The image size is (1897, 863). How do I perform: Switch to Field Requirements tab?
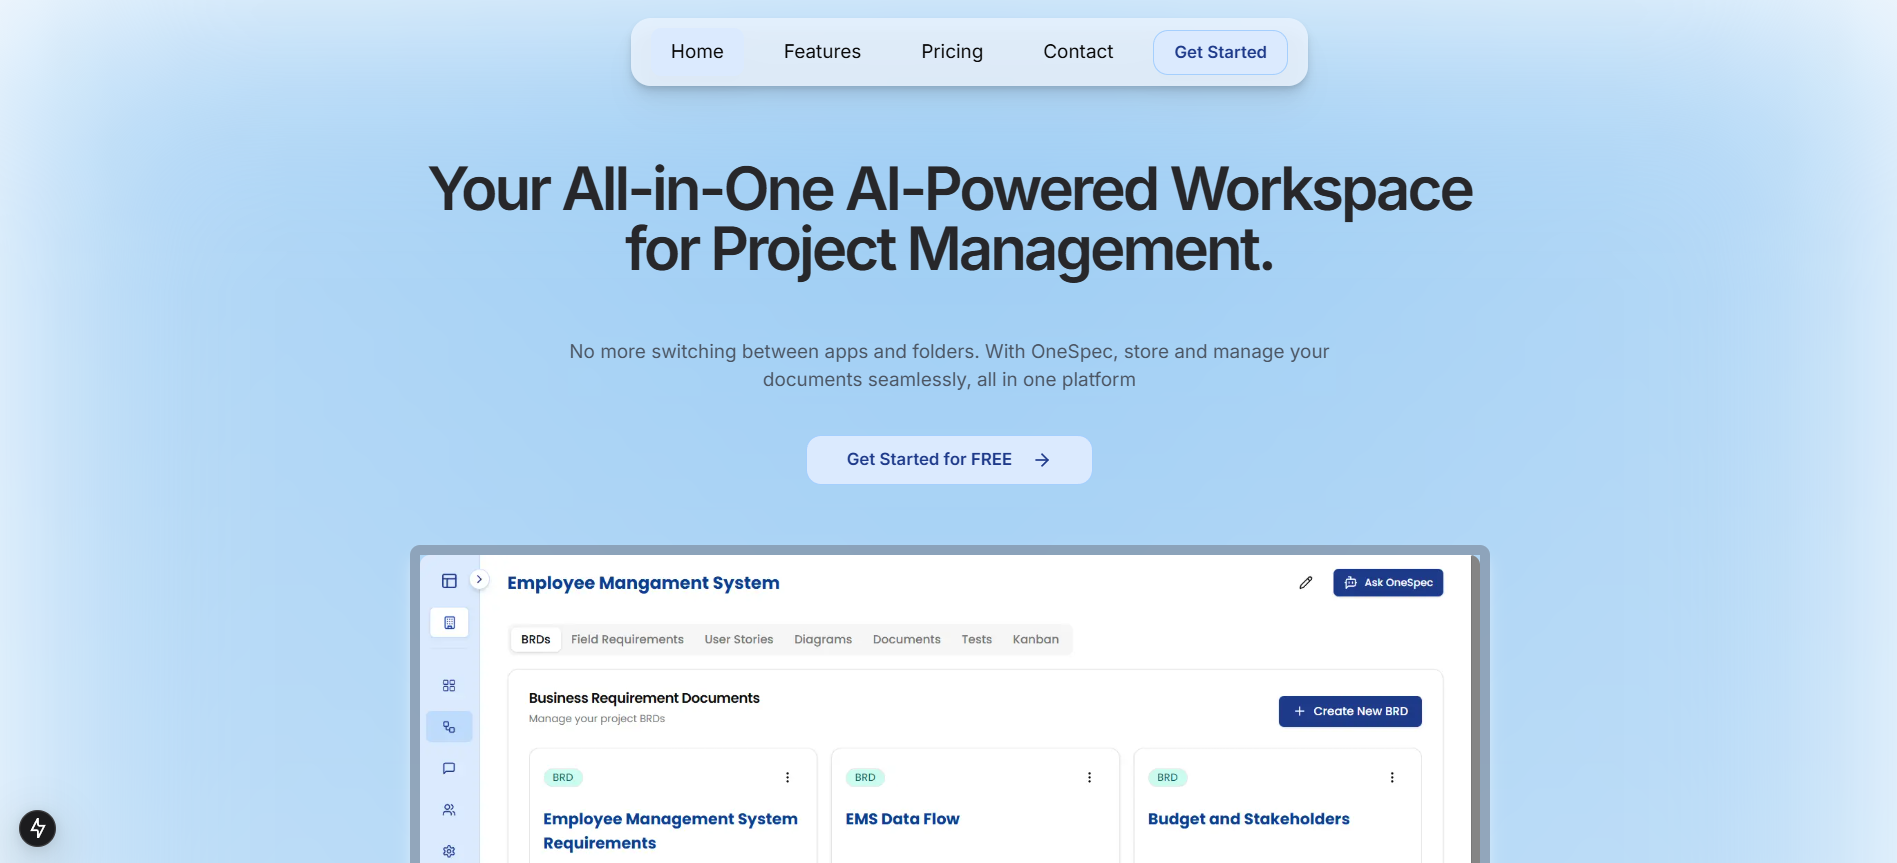click(627, 640)
